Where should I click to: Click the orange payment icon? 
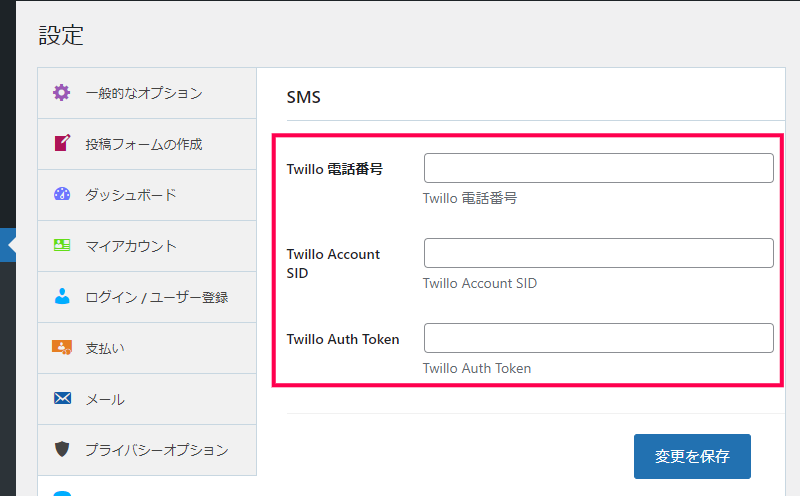62,348
